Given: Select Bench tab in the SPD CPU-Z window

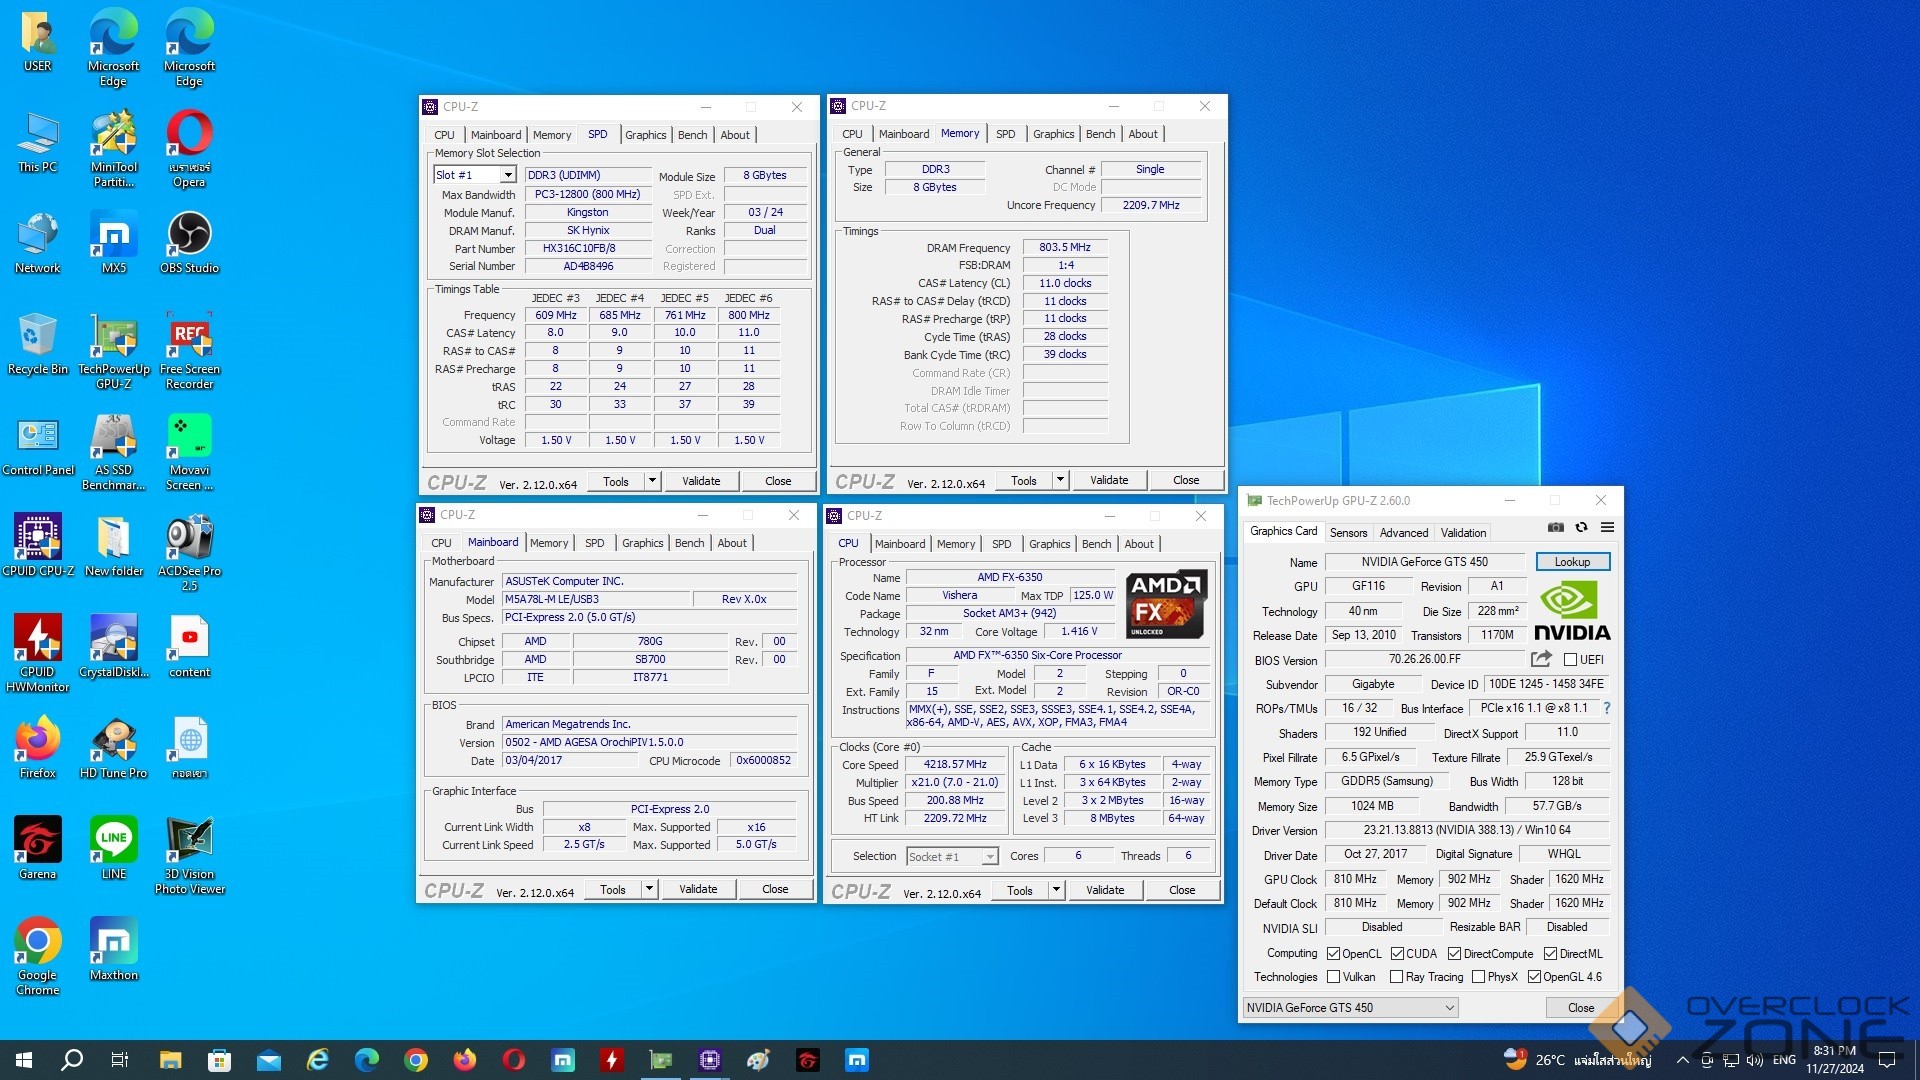Looking at the screenshot, I should point(692,135).
